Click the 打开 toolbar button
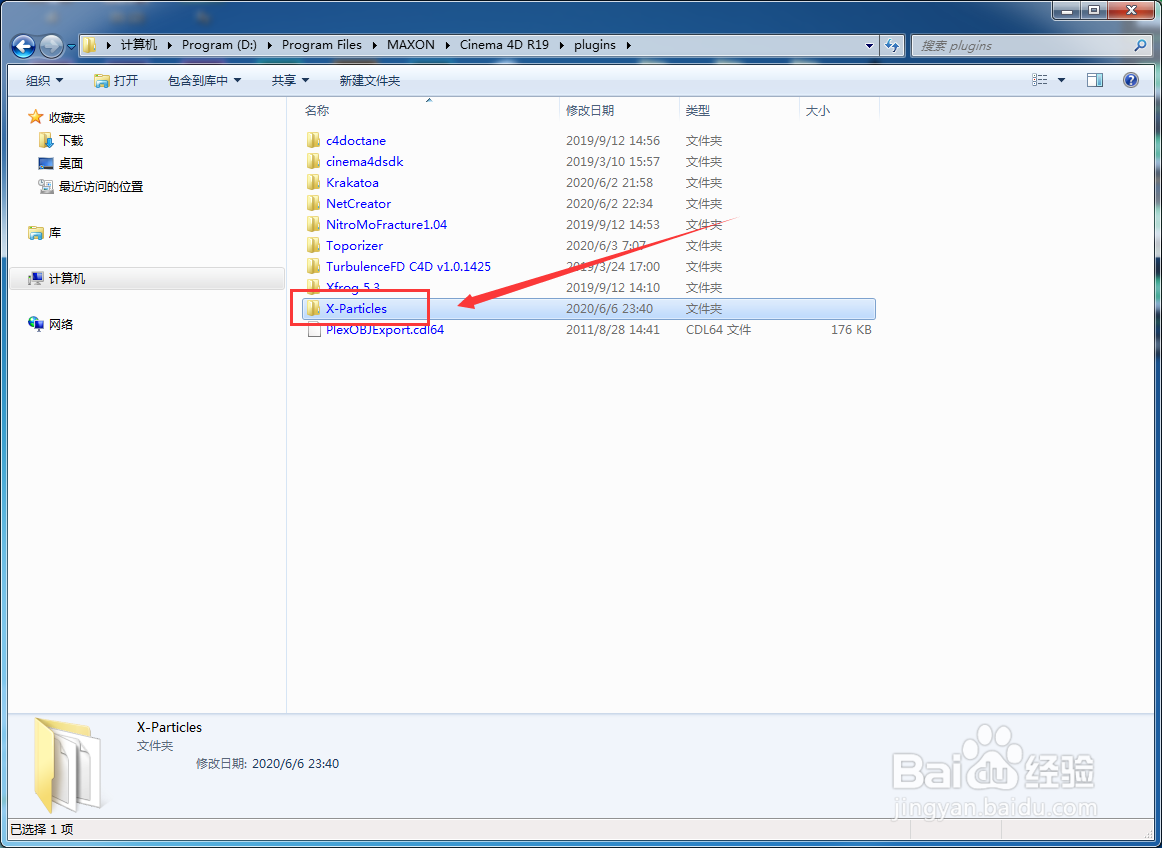Screen dimensions: 1162x848 [x=116, y=80]
